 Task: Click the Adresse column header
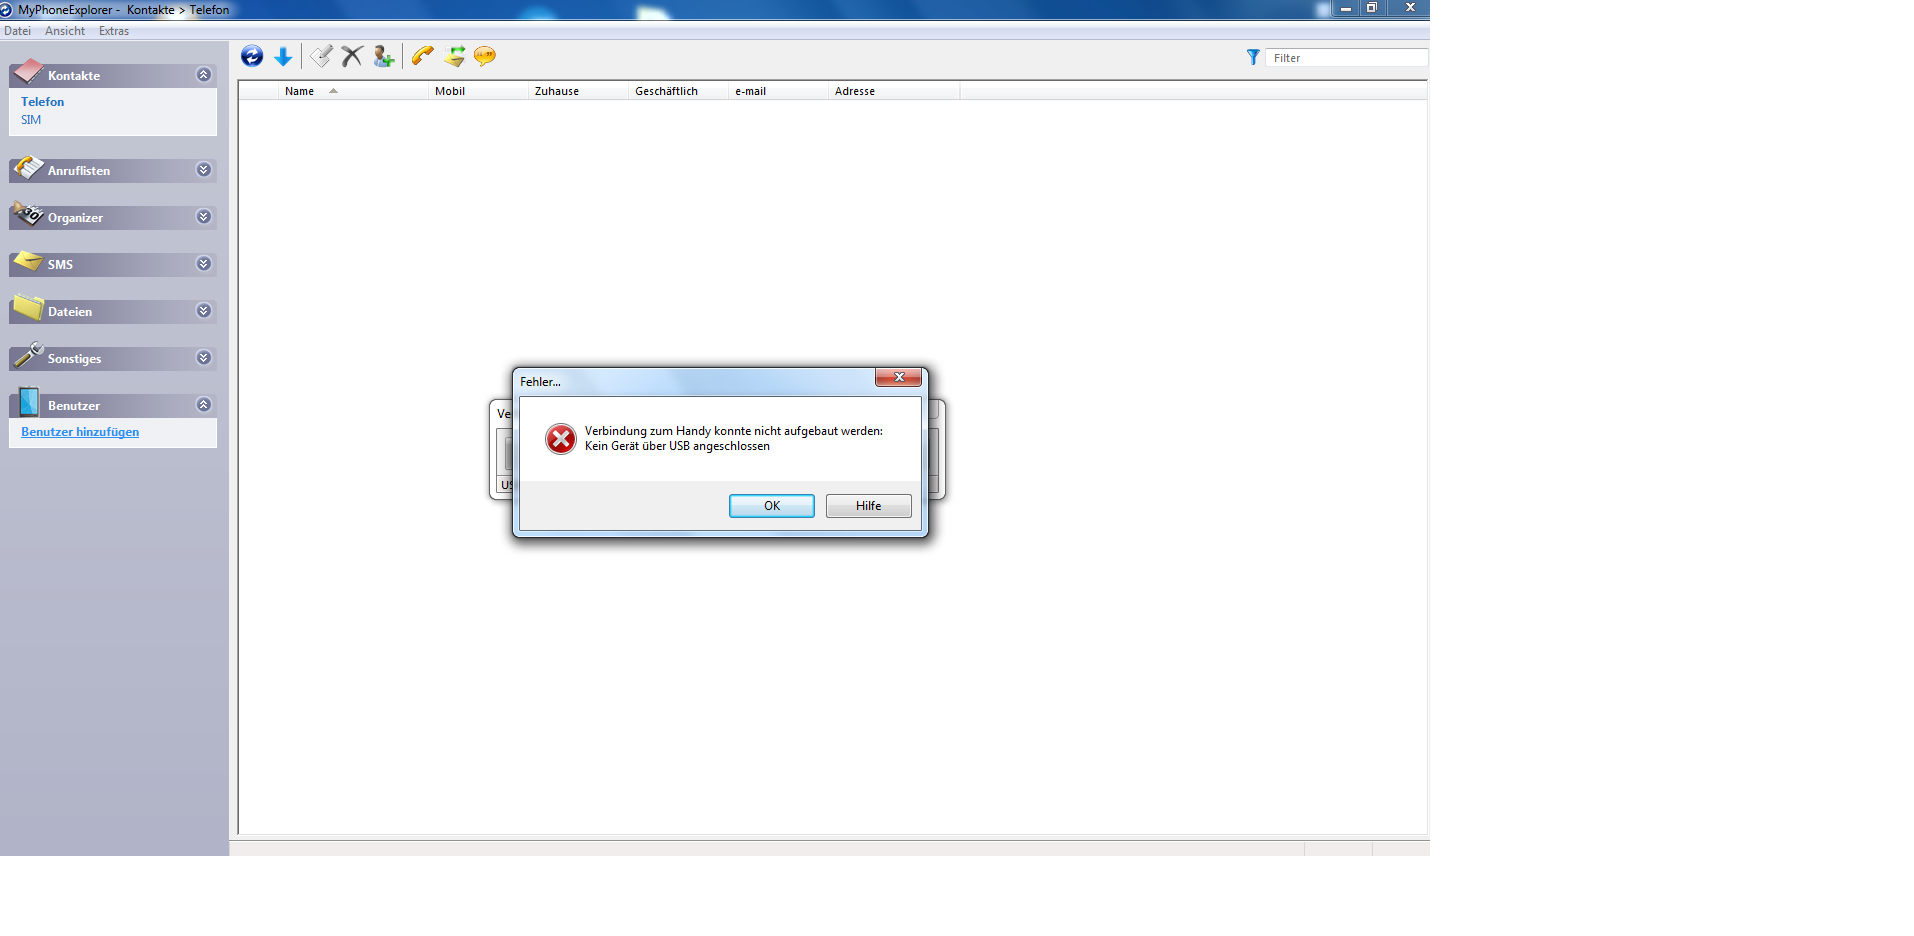click(894, 91)
